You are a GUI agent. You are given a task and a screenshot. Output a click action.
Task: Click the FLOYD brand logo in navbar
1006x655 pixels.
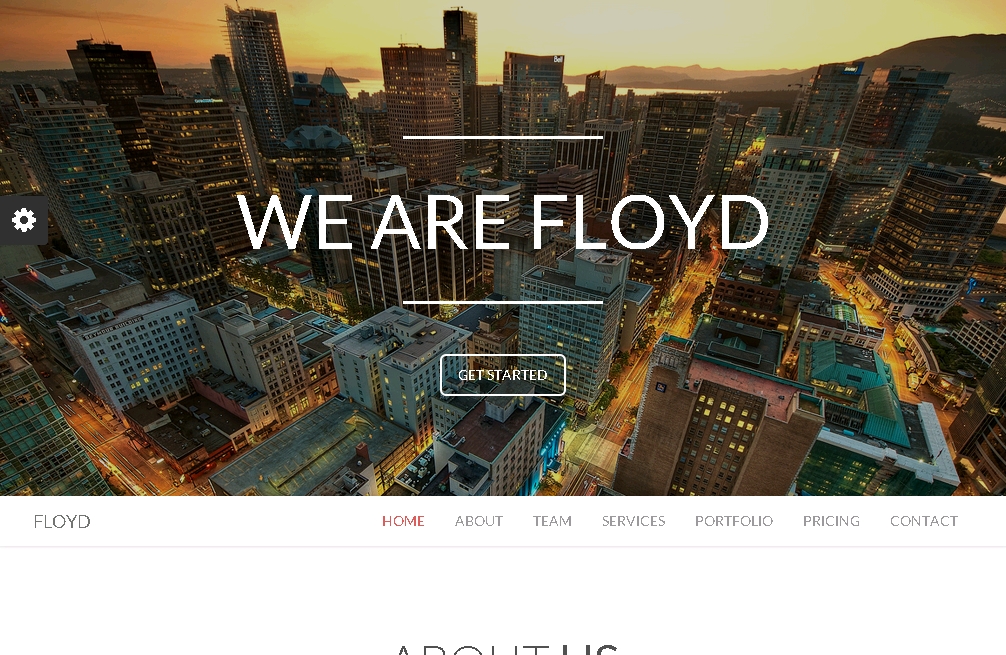[x=62, y=522]
